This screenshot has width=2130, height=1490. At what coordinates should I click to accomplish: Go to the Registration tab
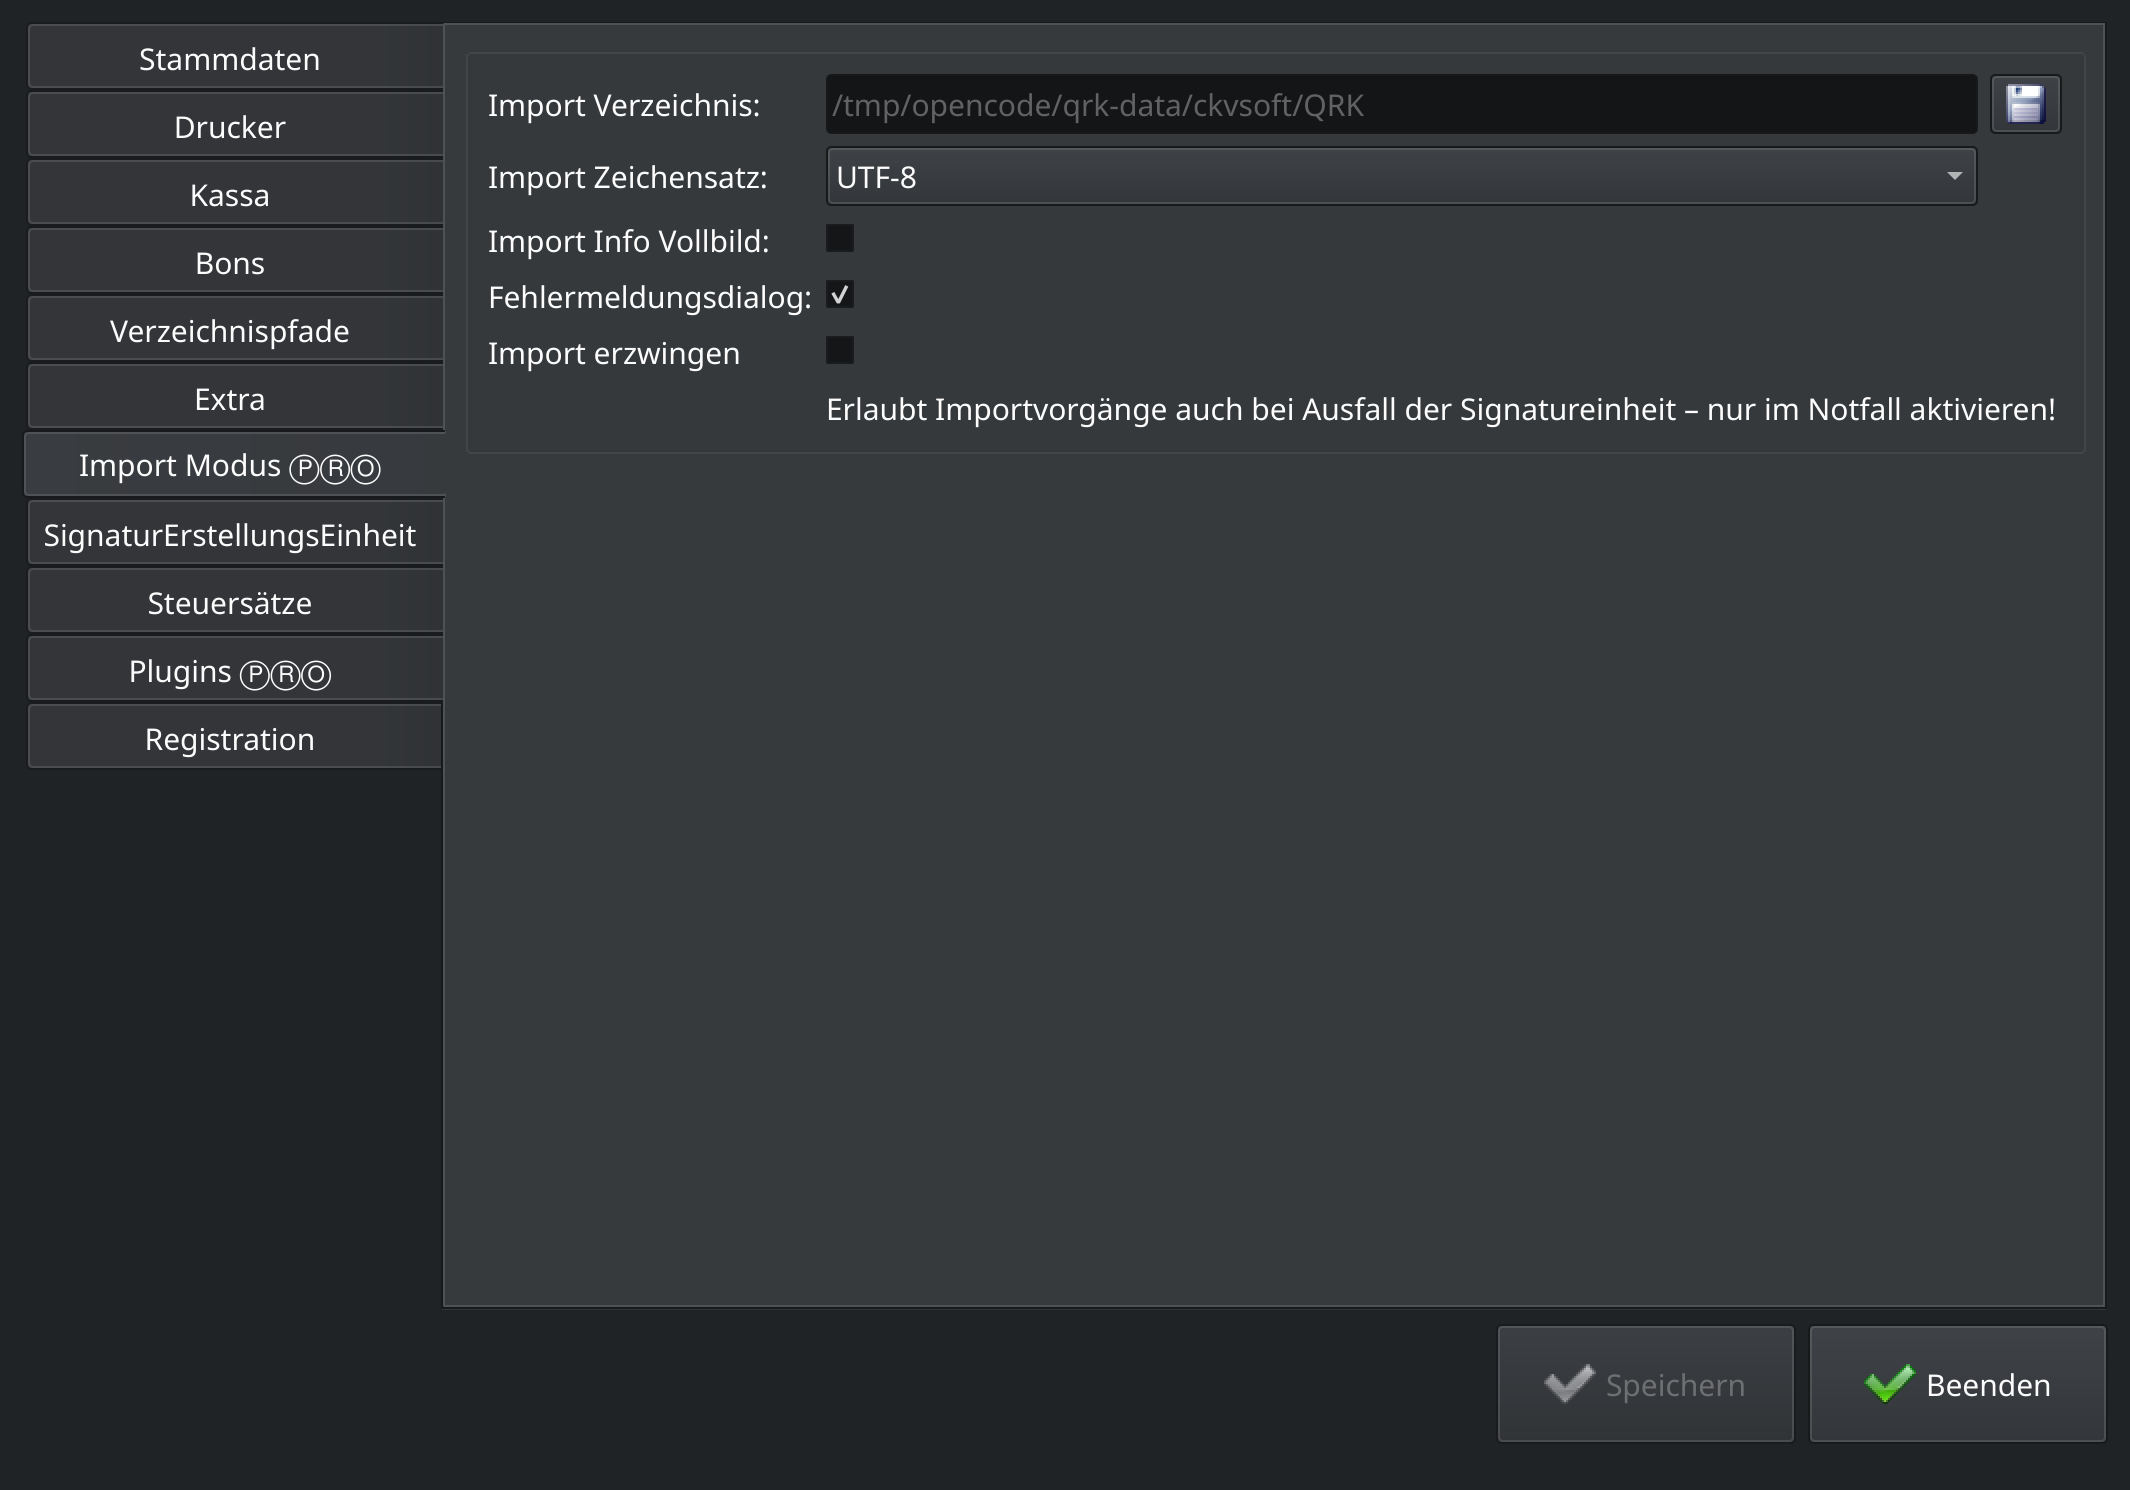click(235, 739)
